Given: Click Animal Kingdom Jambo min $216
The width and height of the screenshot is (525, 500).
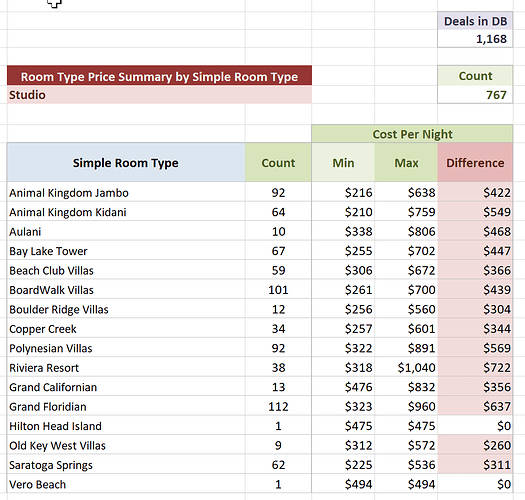Looking at the screenshot, I should [x=343, y=193].
